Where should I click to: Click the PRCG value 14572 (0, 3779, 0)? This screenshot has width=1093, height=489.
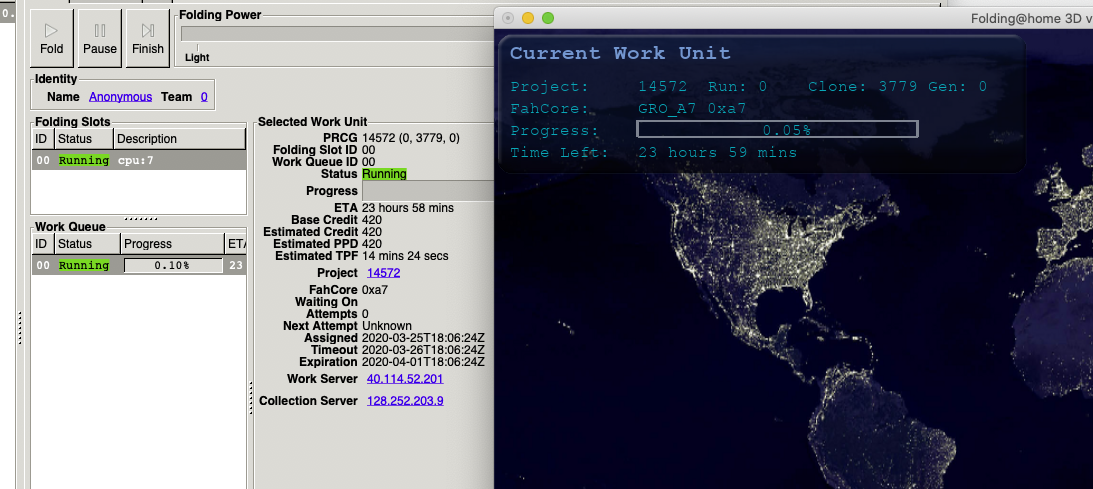tap(411, 138)
